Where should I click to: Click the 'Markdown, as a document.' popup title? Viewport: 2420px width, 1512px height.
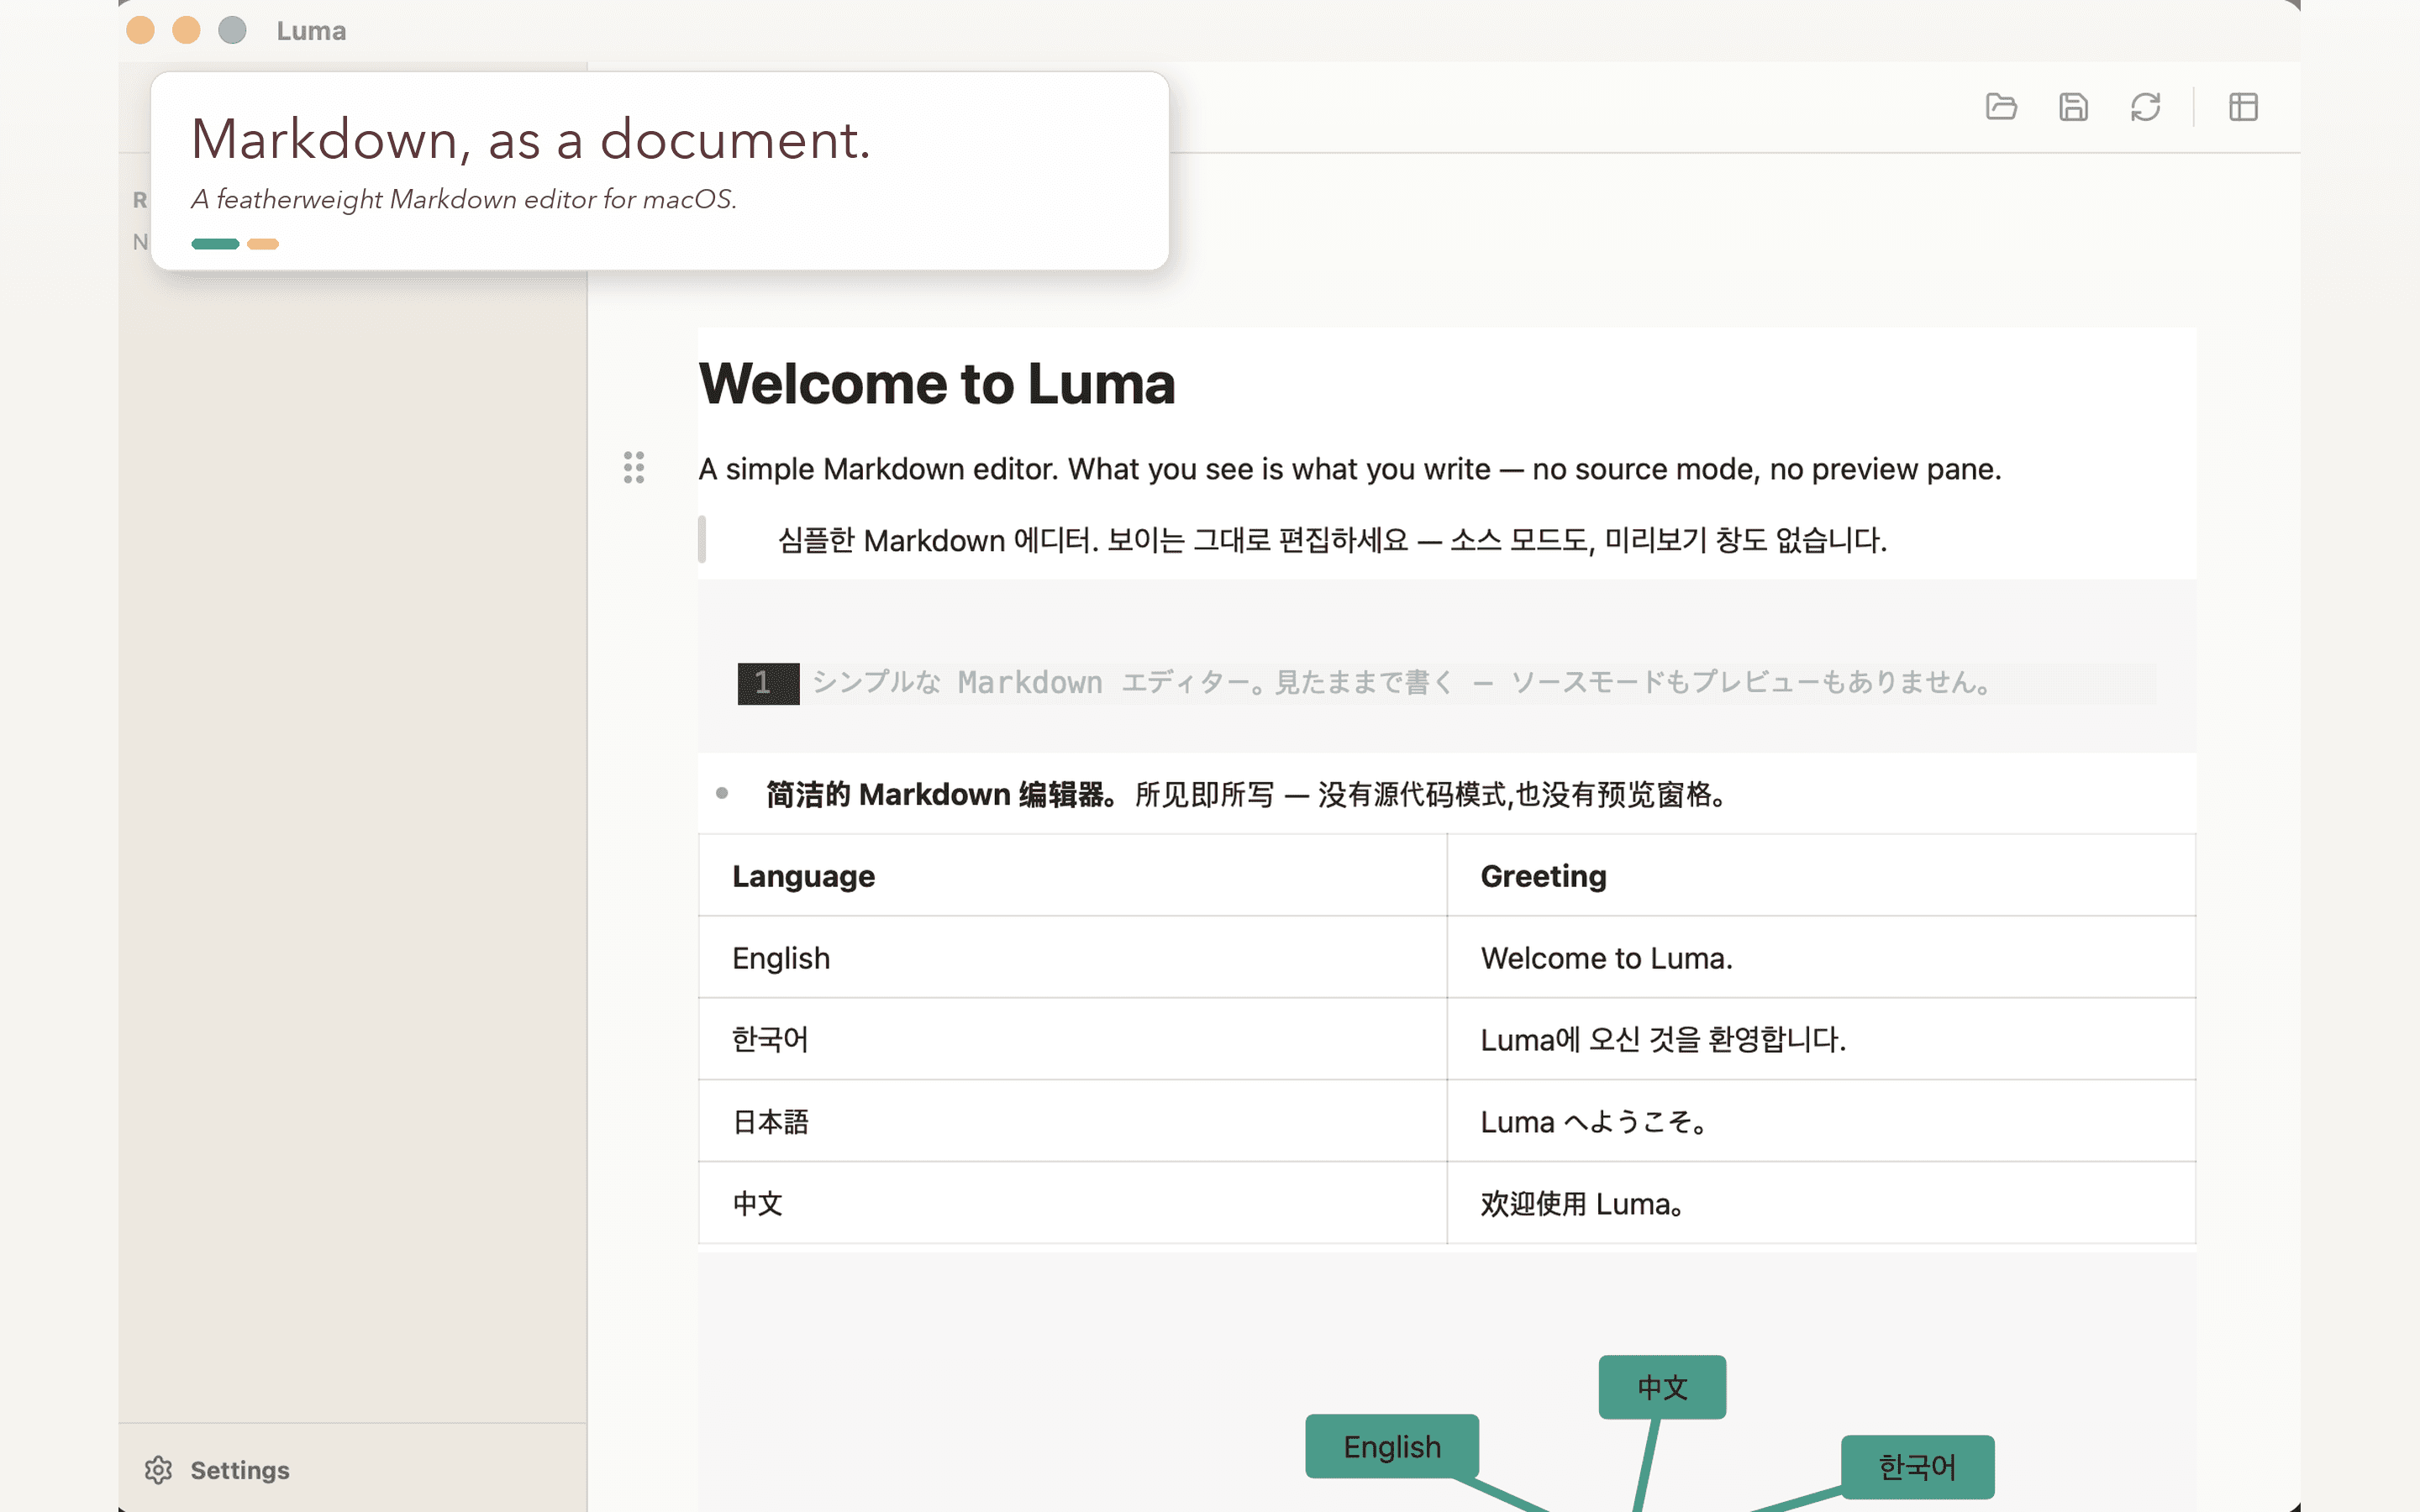(531, 139)
